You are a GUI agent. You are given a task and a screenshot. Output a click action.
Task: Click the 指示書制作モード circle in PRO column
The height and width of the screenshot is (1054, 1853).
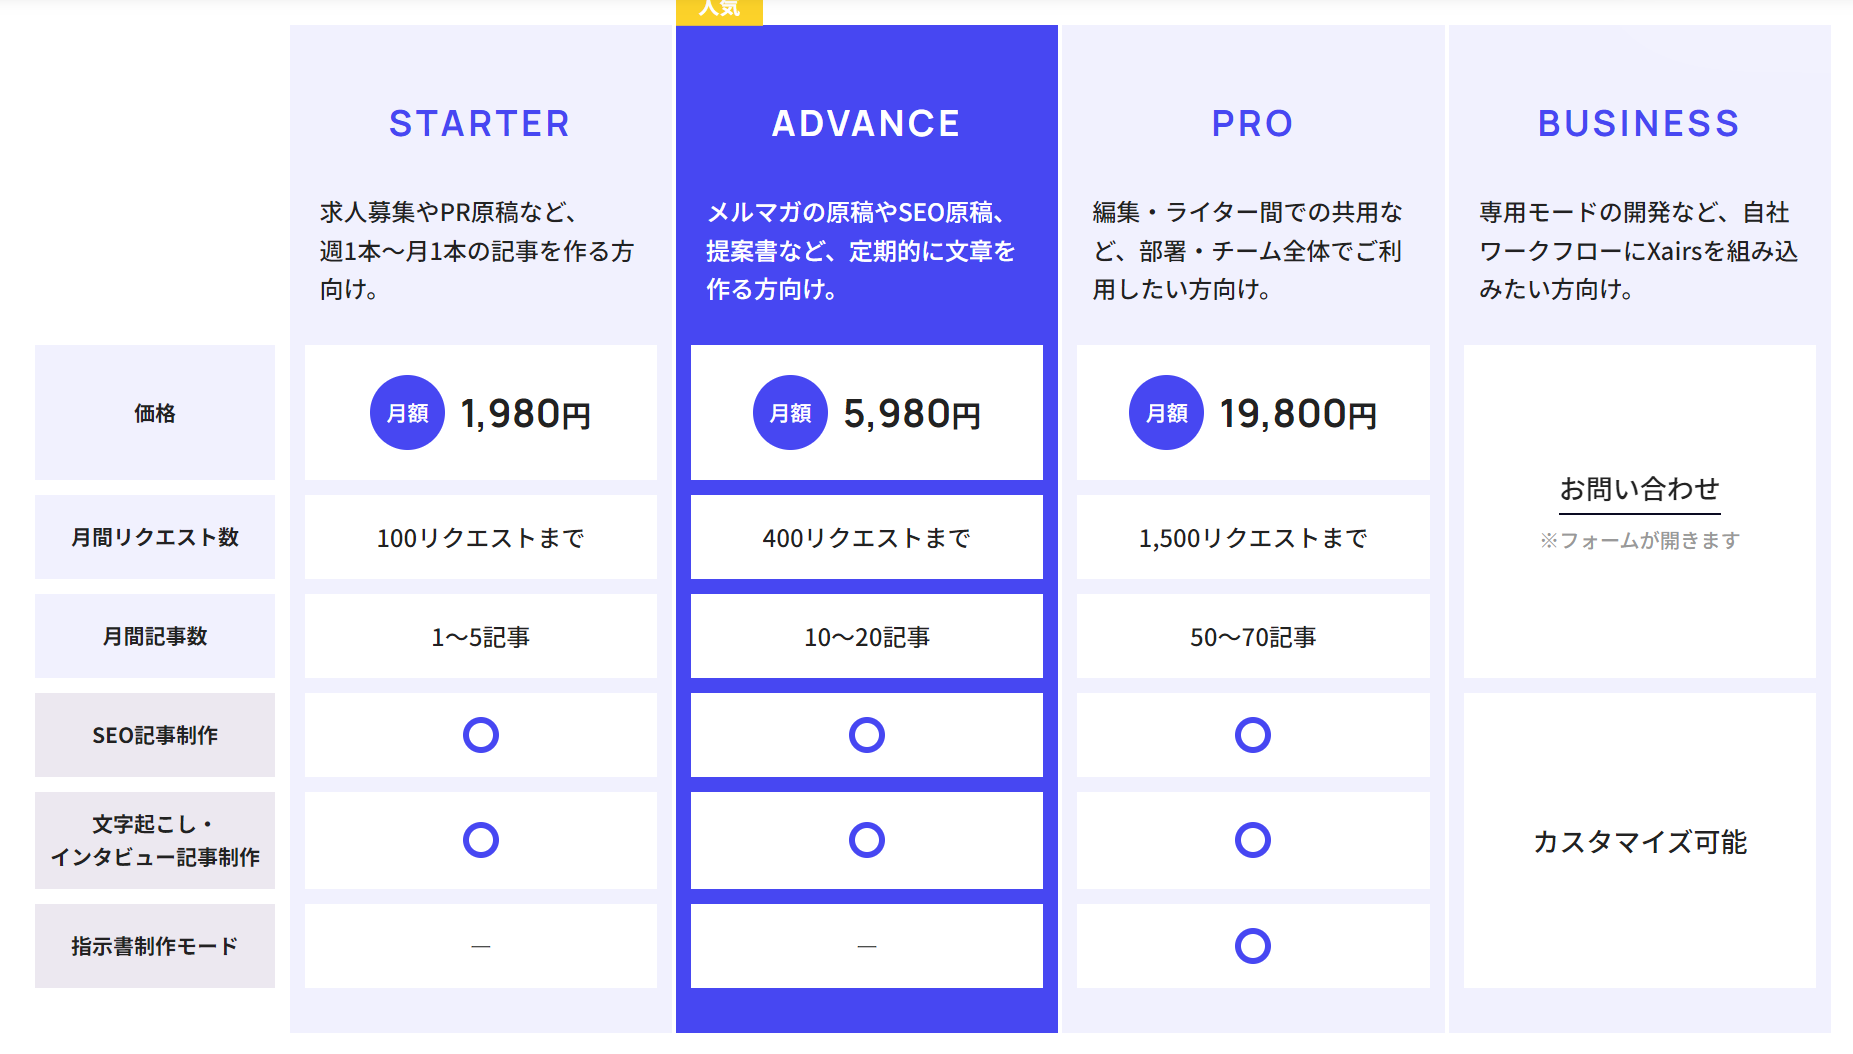tap(1252, 945)
